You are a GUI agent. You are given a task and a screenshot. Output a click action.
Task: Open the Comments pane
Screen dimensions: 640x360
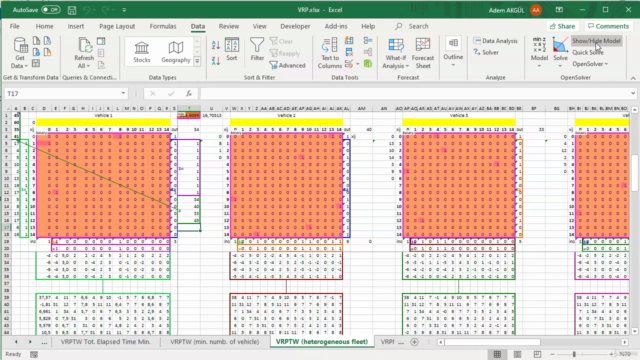[x=608, y=26]
